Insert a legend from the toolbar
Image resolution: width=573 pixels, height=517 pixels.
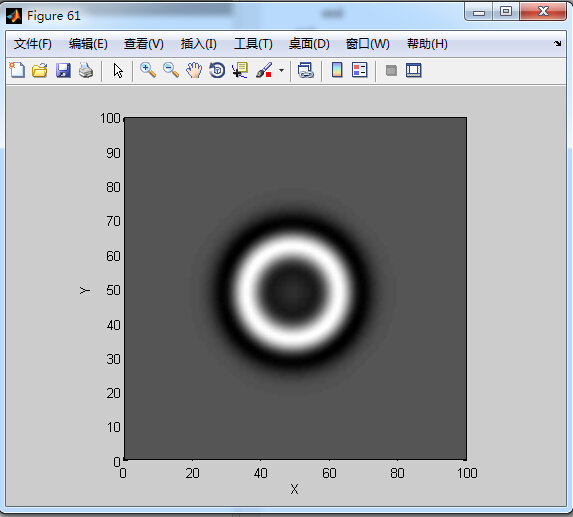(x=360, y=70)
